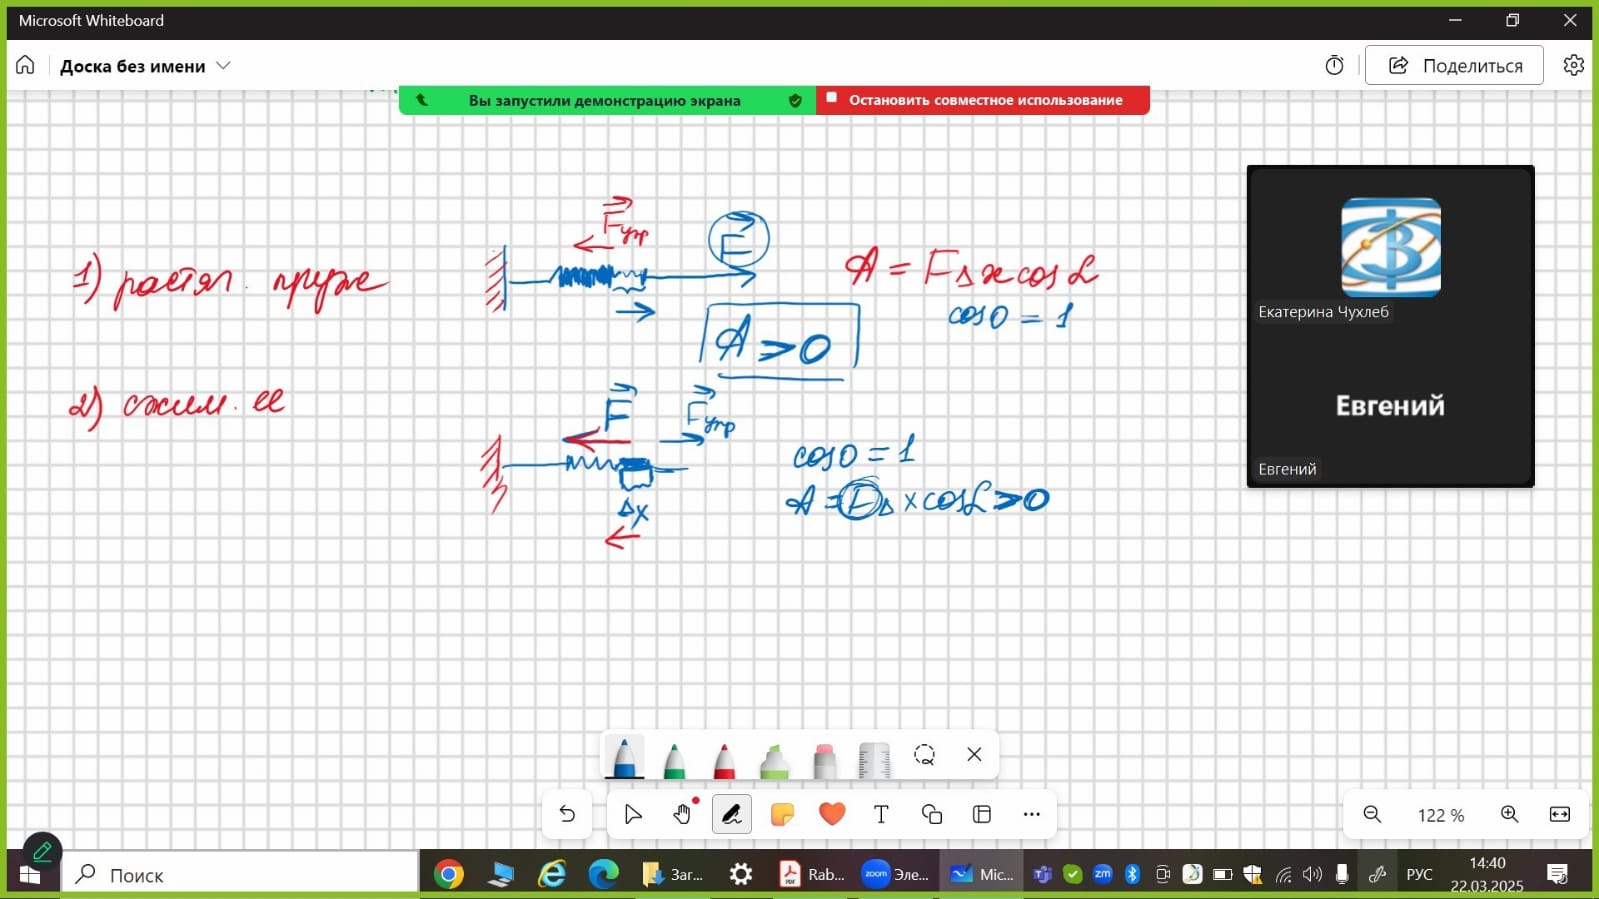This screenshot has width=1599, height=899.
Task: Toggle the inking pen mode
Action: (731, 814)
